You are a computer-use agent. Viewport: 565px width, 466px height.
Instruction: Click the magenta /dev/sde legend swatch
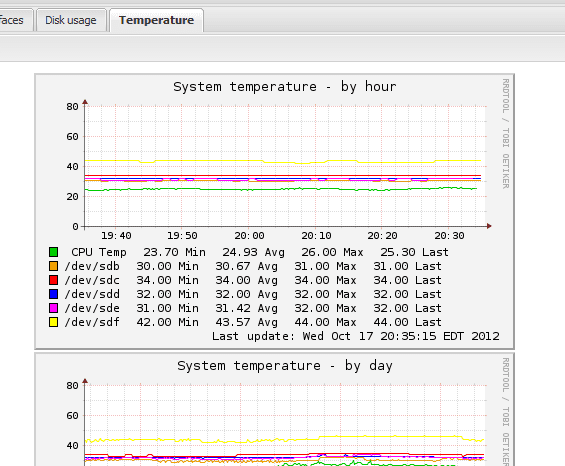point(53,308)
